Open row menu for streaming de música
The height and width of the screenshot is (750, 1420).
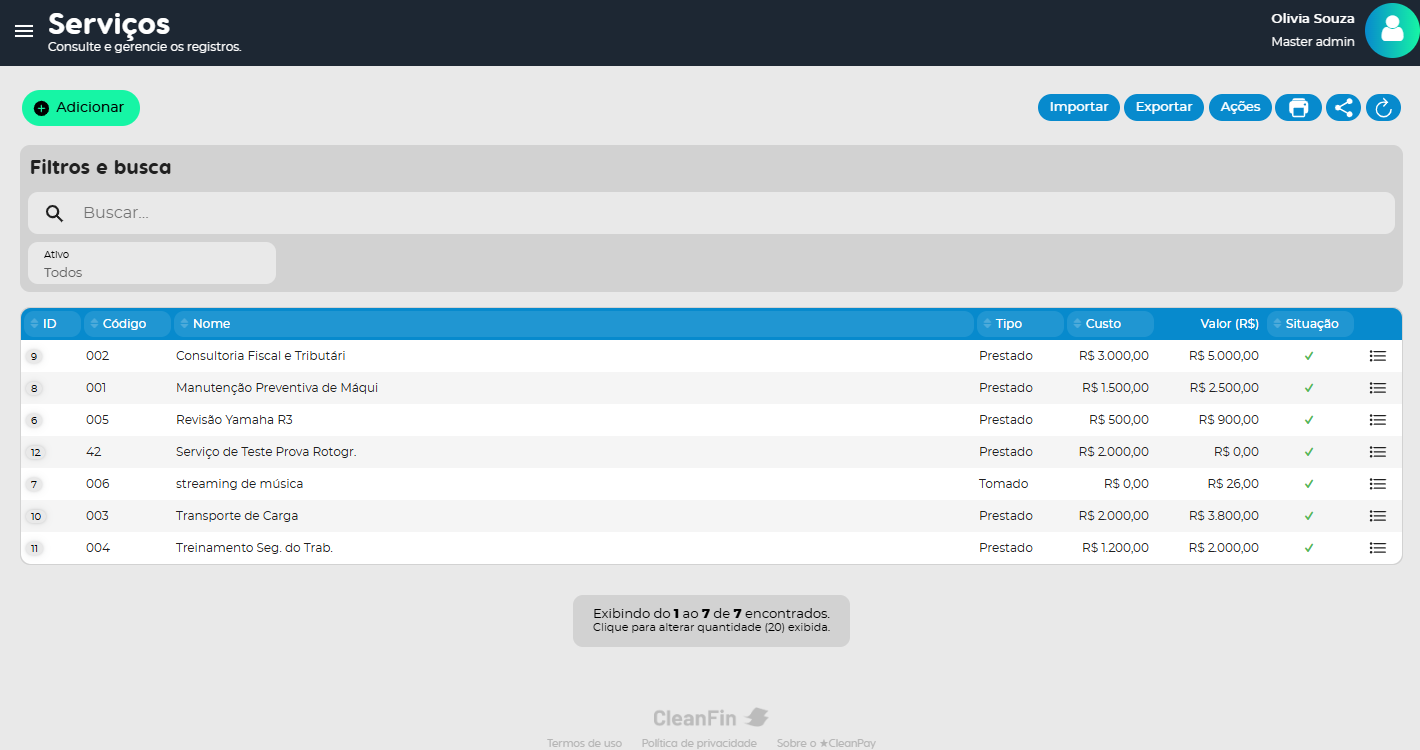(1377, 484)
